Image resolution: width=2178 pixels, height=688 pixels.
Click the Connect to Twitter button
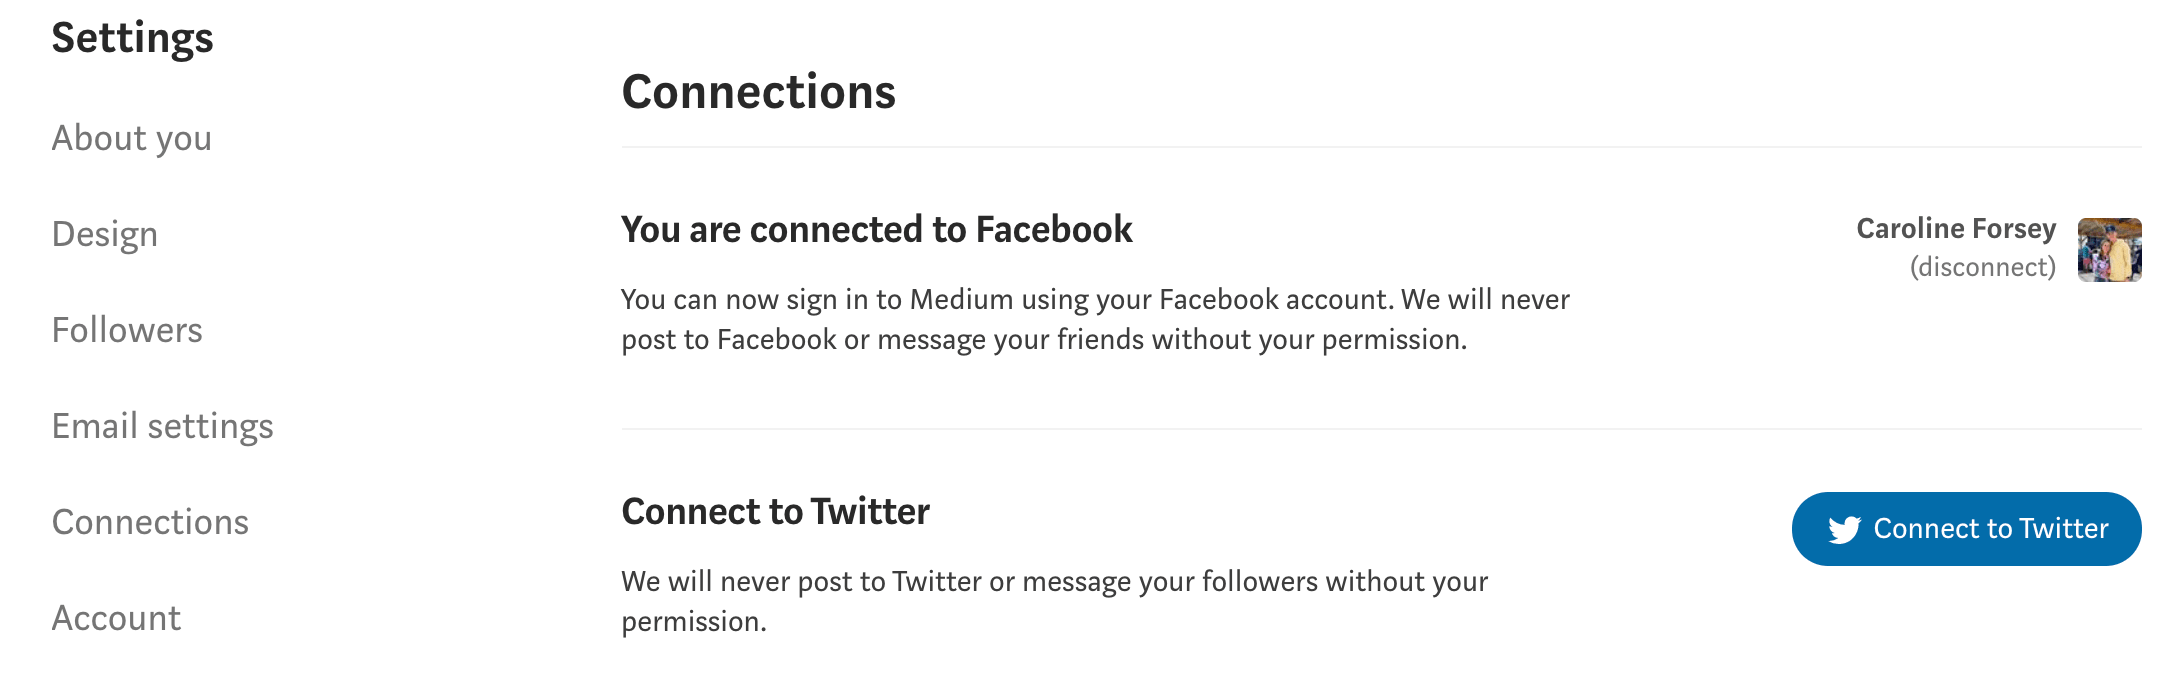pos(1965,529)
